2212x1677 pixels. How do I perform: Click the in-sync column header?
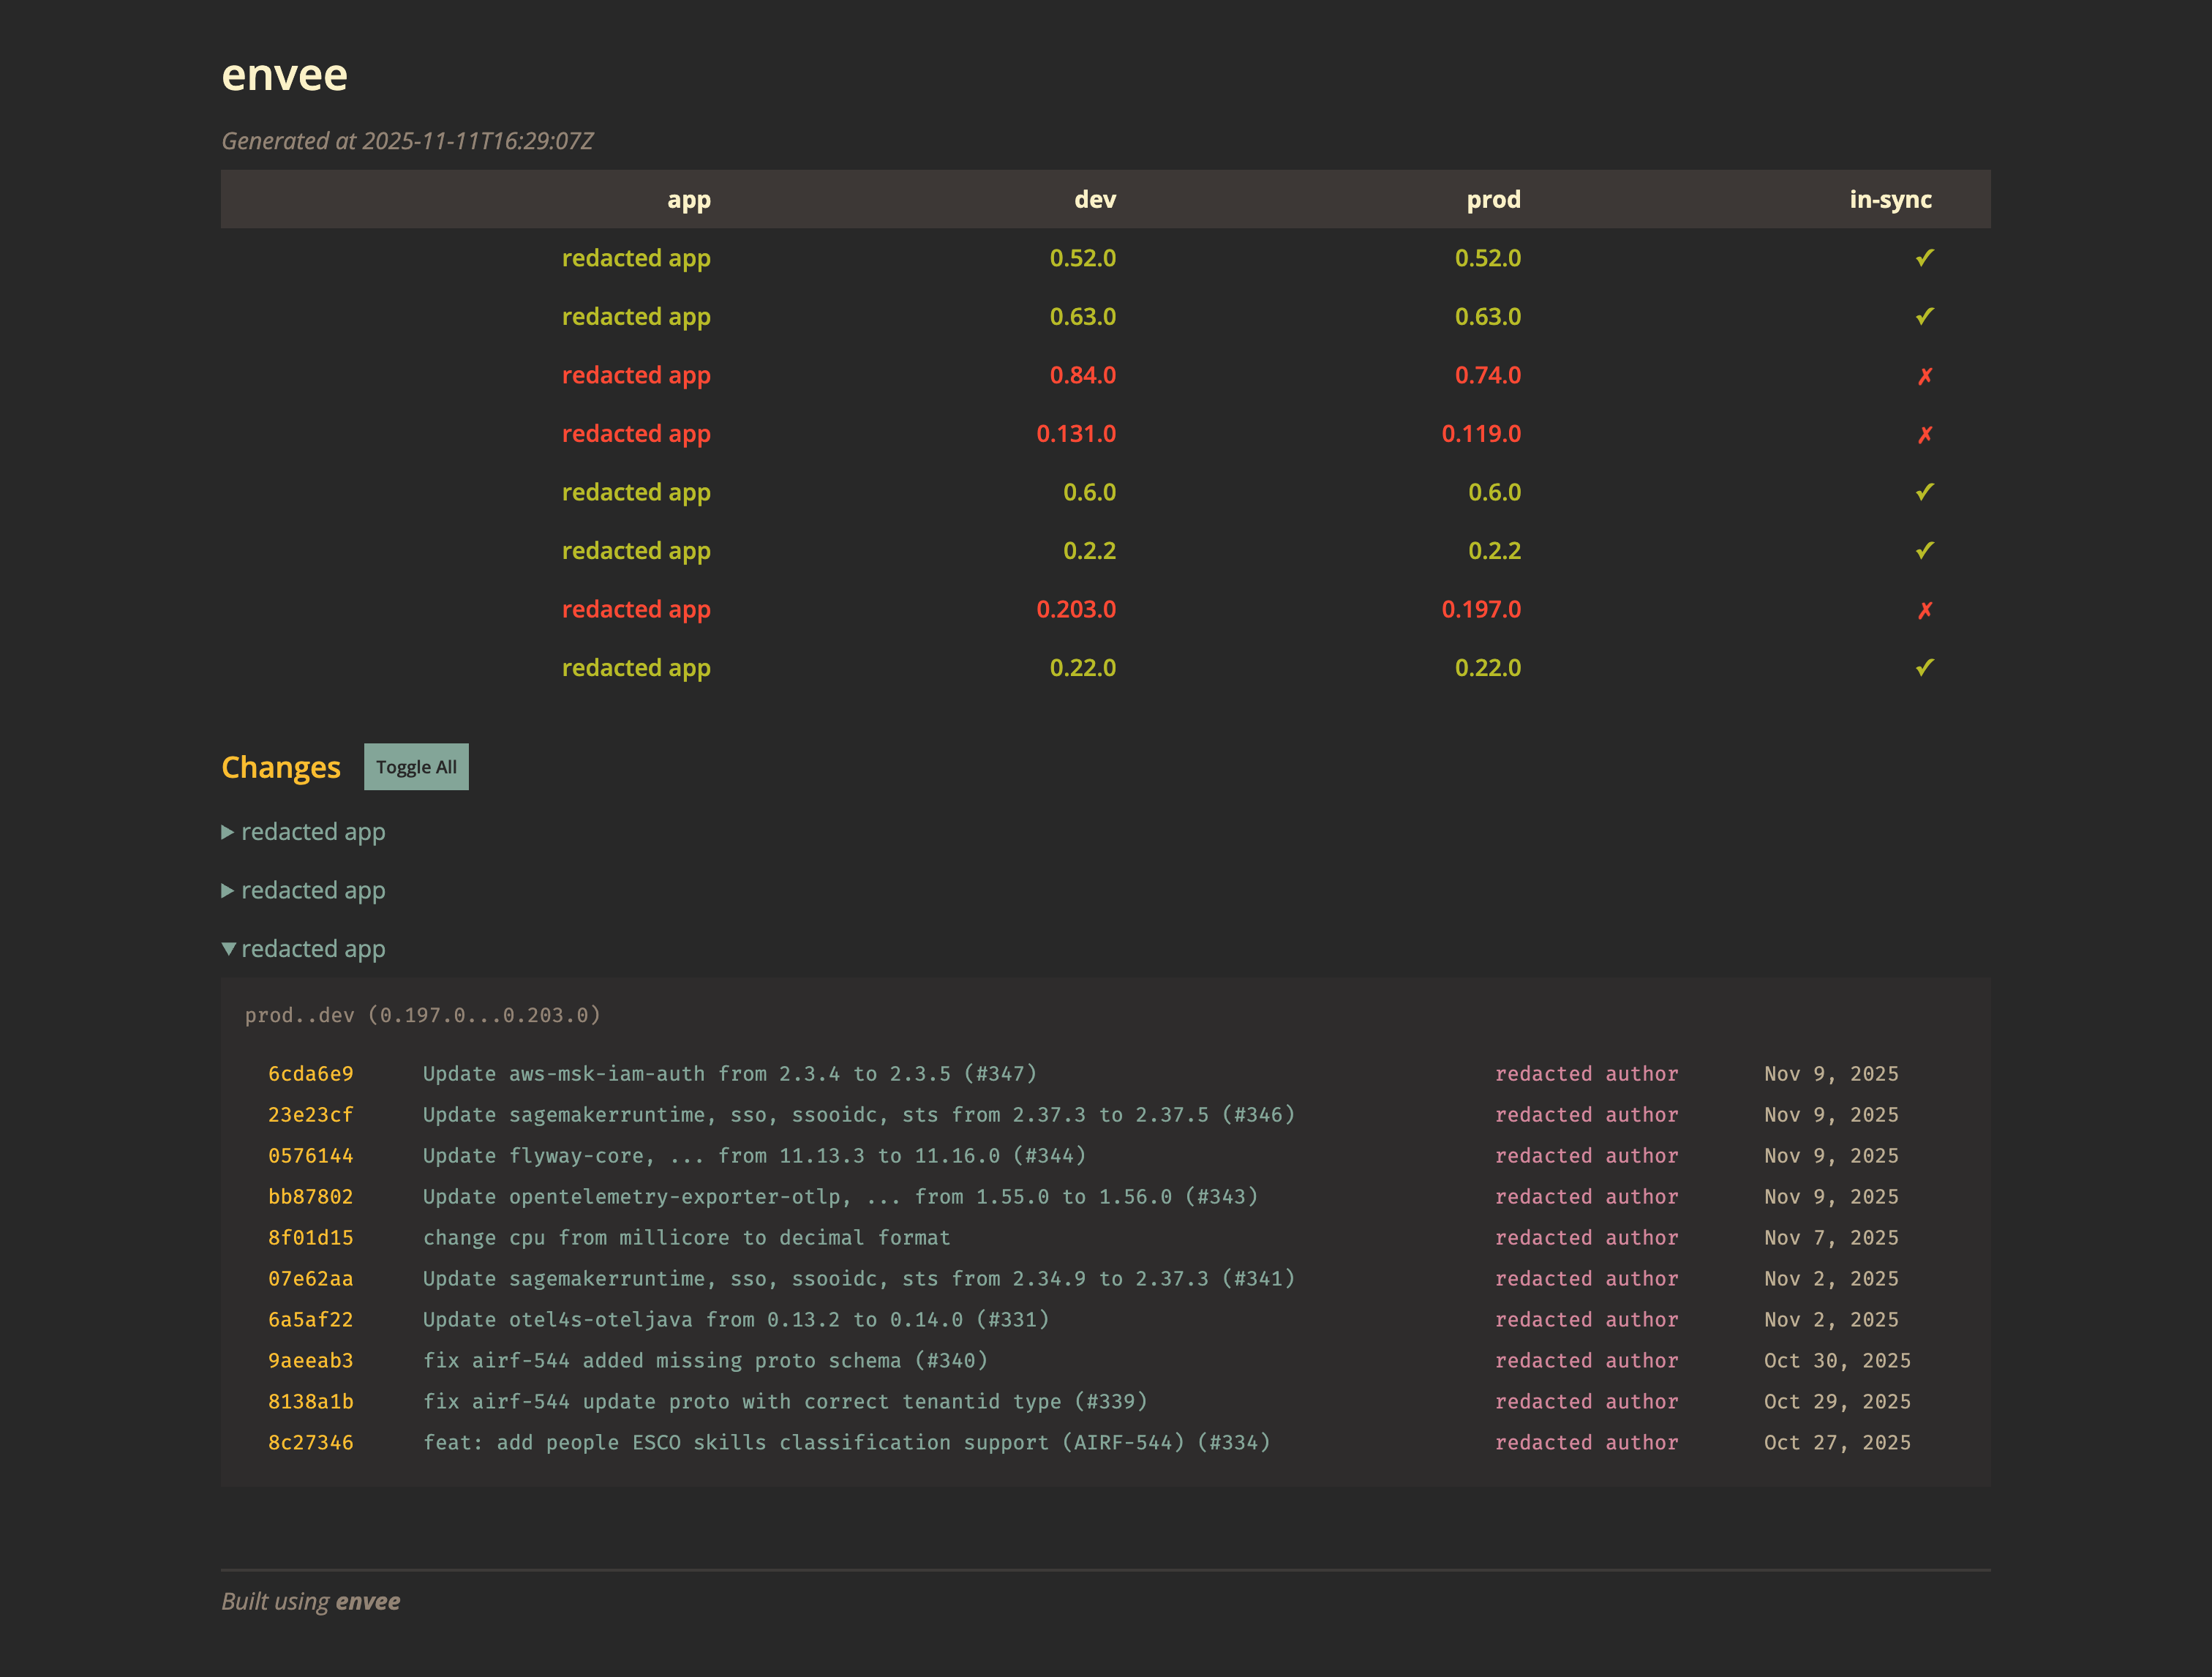pyautogui.click(x=1890, y=199)
